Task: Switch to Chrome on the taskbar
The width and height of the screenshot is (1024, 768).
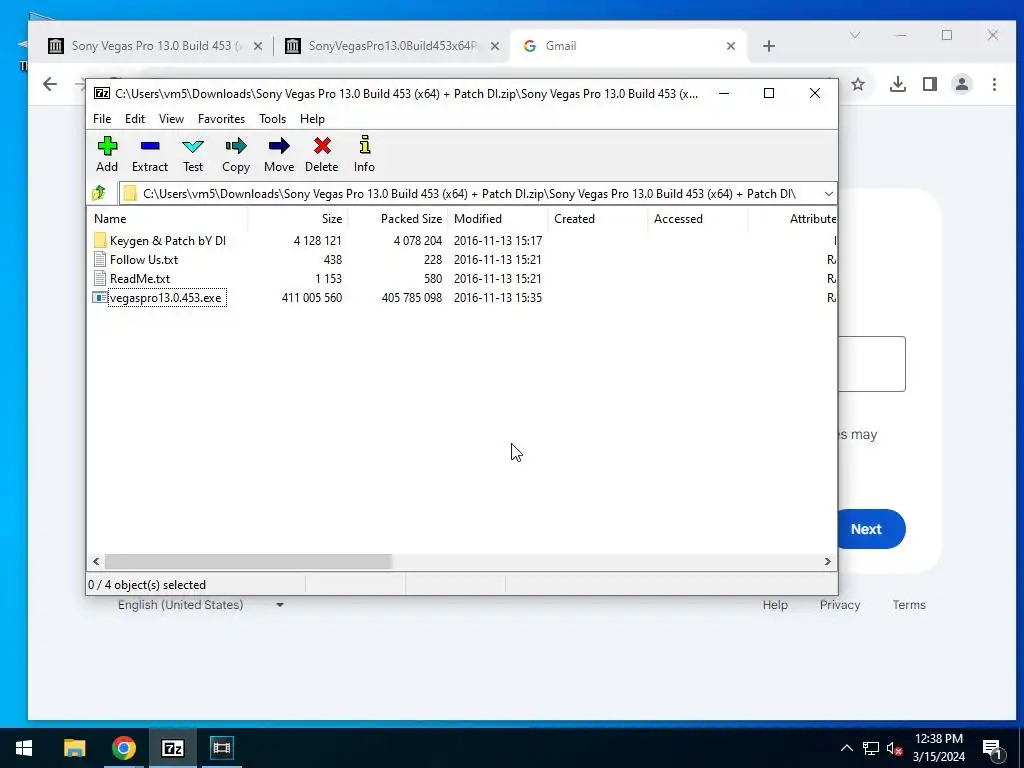Action: 123,748
